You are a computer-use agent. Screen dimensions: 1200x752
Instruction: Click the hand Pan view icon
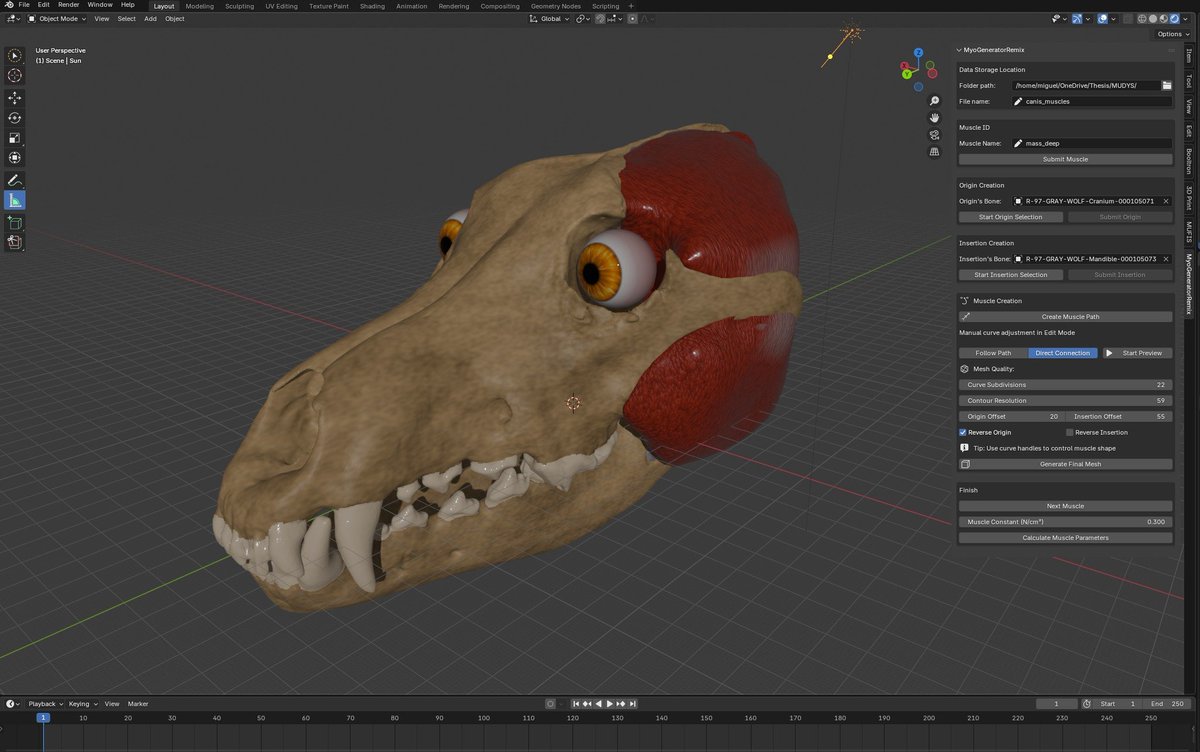click(934, 118)
